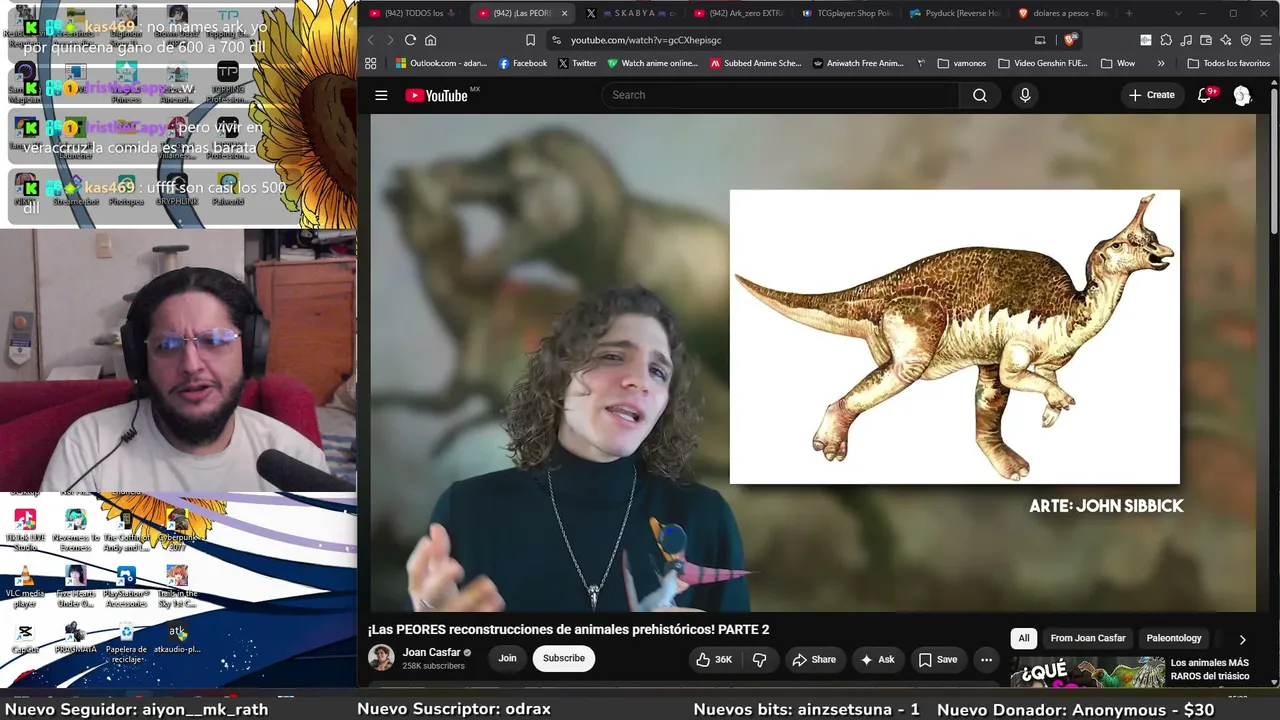1280x720 pixels.
Task: Open a new browser tab
Action: 1129,13
